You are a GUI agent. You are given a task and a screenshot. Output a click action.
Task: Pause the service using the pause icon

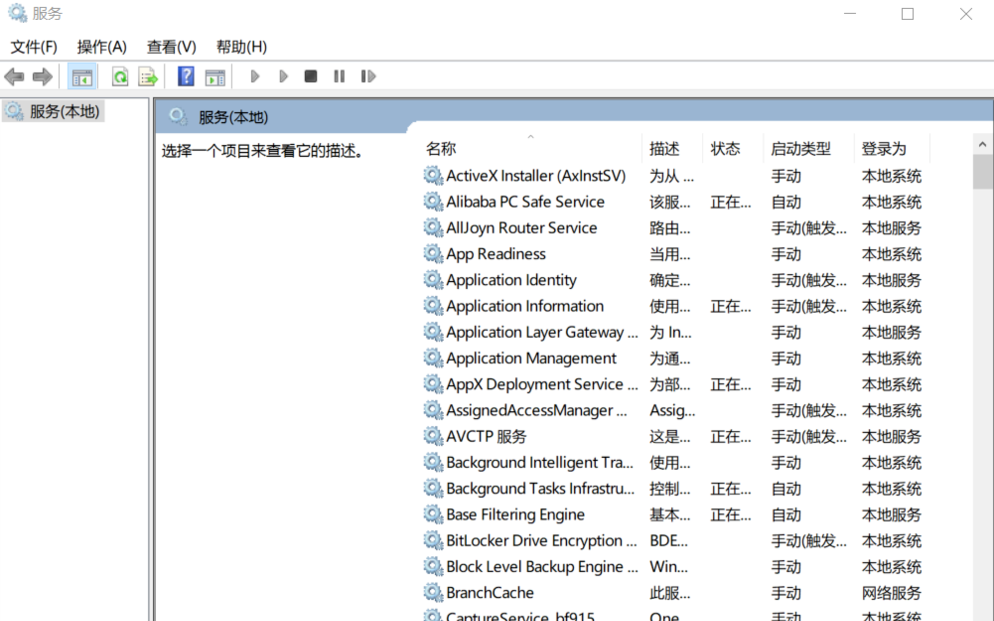340,76
